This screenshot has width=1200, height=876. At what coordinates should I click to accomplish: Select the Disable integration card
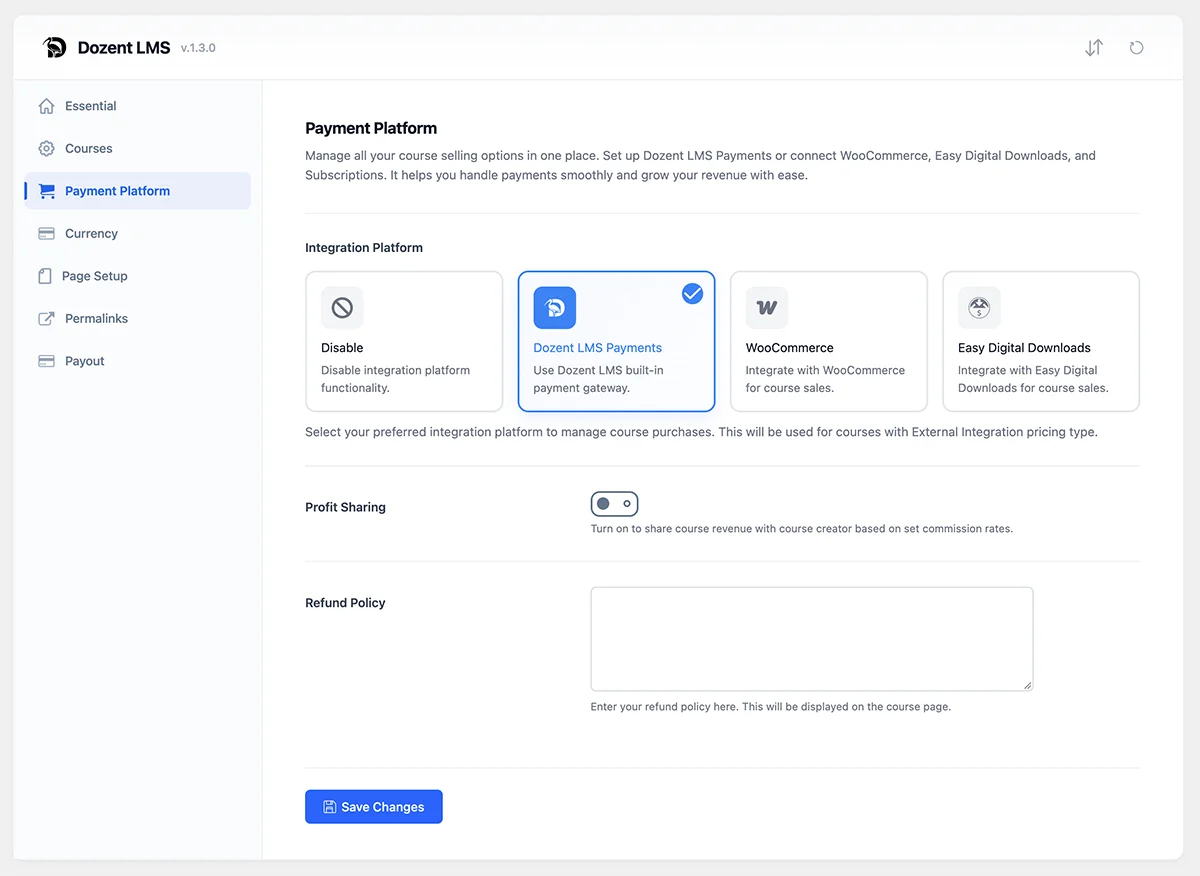coord(404,341)
